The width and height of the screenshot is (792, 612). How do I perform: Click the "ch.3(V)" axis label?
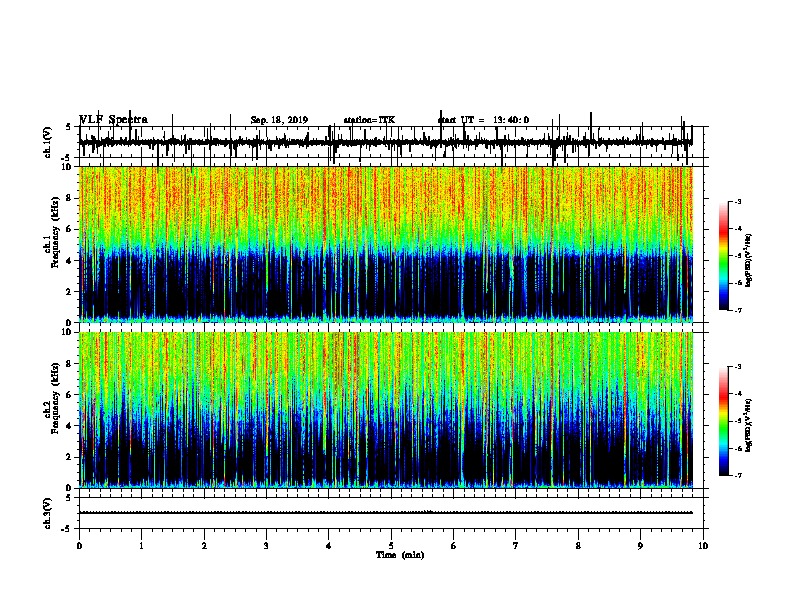point(48,513)
